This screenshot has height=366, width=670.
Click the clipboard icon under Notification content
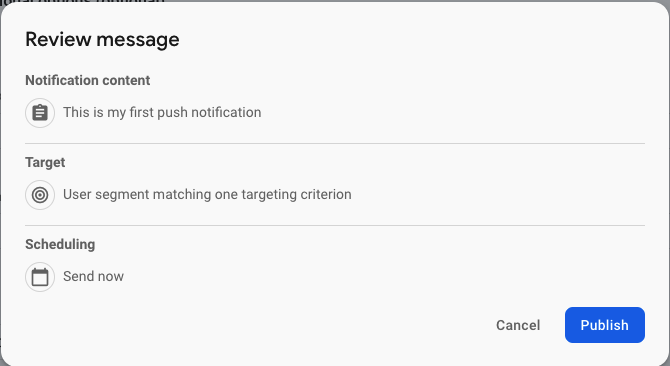[x=40, y=113]
